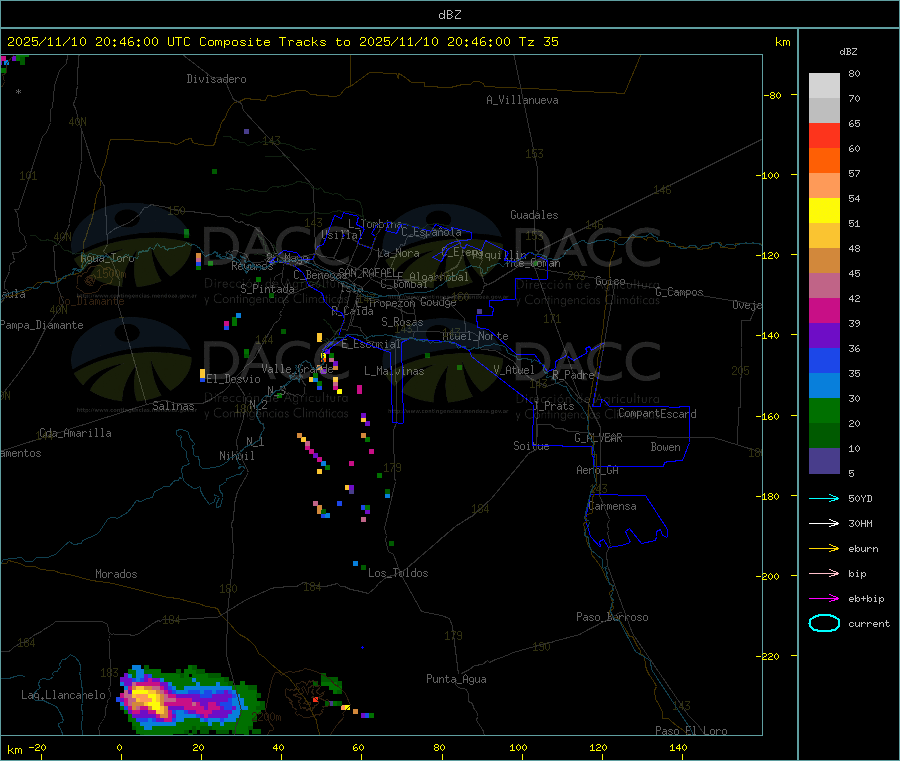Click the yellow core of the storm cell
The height and width of the screenshot is (761, 900).
tap(150, 700)
